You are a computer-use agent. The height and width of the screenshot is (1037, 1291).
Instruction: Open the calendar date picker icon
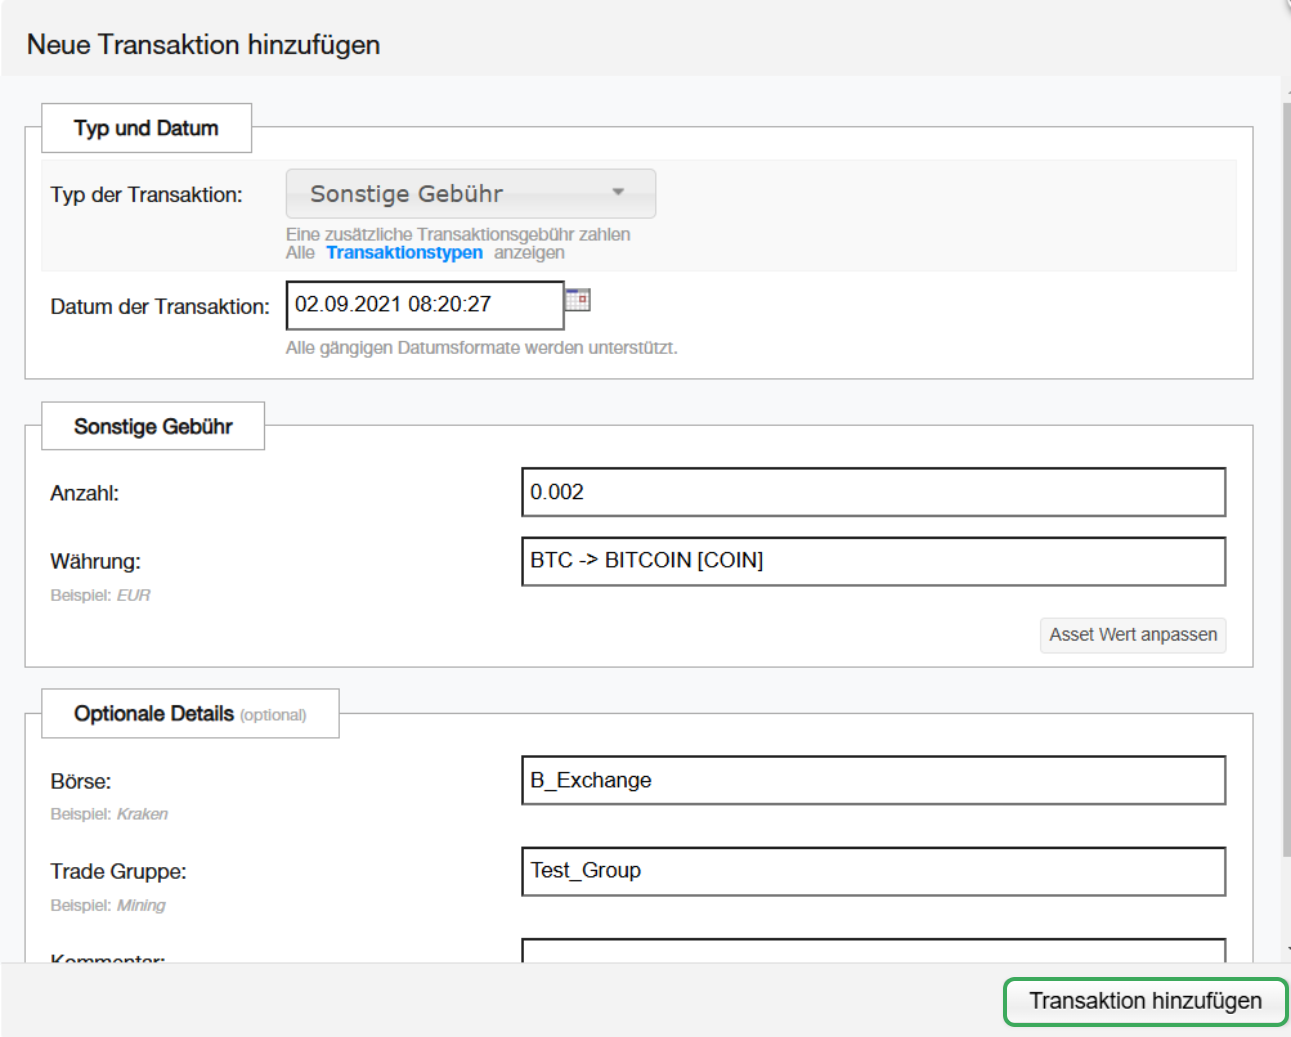point(578,300)
